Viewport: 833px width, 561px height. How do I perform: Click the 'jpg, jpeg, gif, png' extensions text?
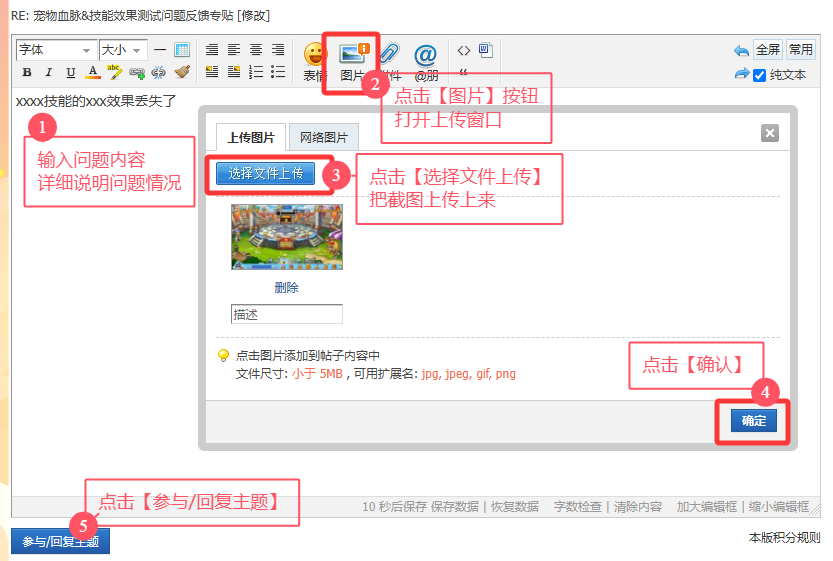coord(469,374)
